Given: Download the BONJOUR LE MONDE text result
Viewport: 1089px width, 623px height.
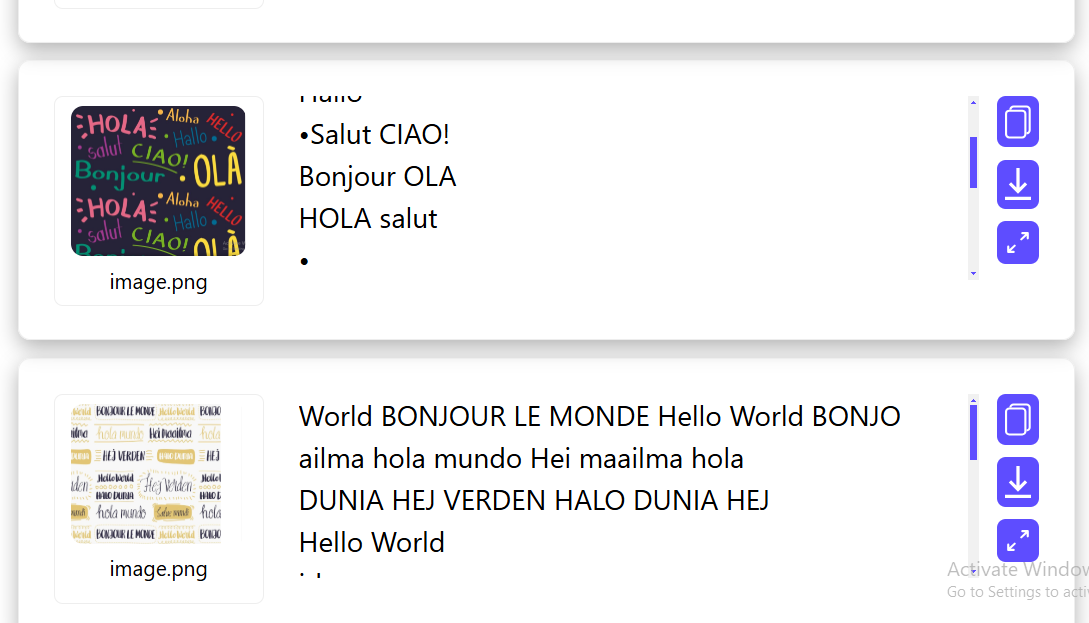Looking at the screenshot, I should click(1017, 482).
